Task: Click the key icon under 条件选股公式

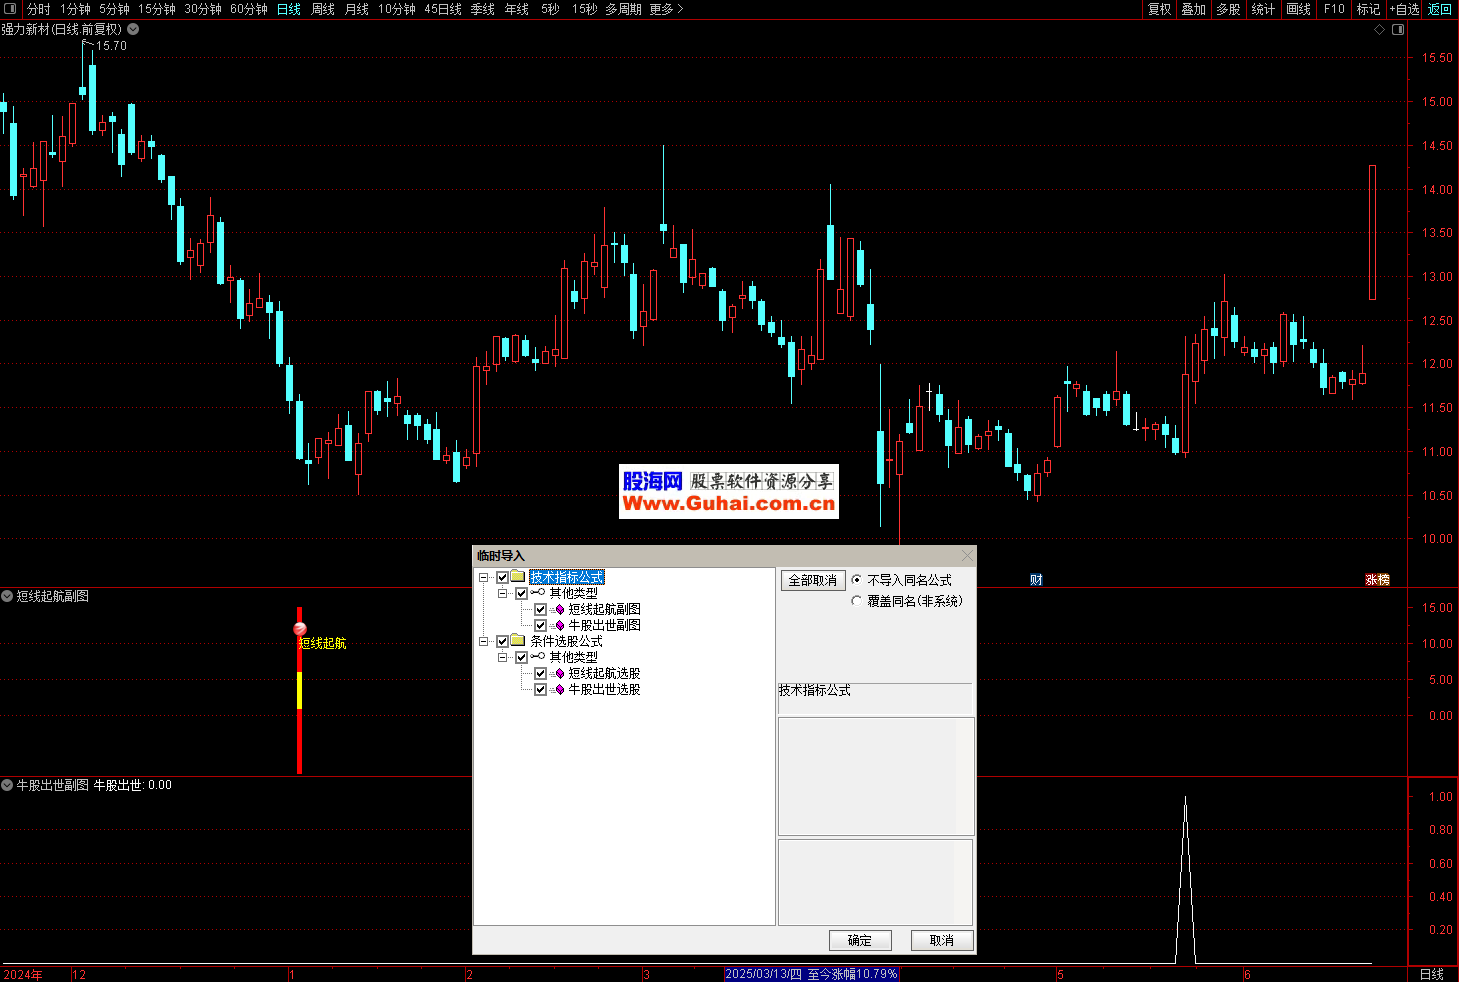Action: [538, 657]
